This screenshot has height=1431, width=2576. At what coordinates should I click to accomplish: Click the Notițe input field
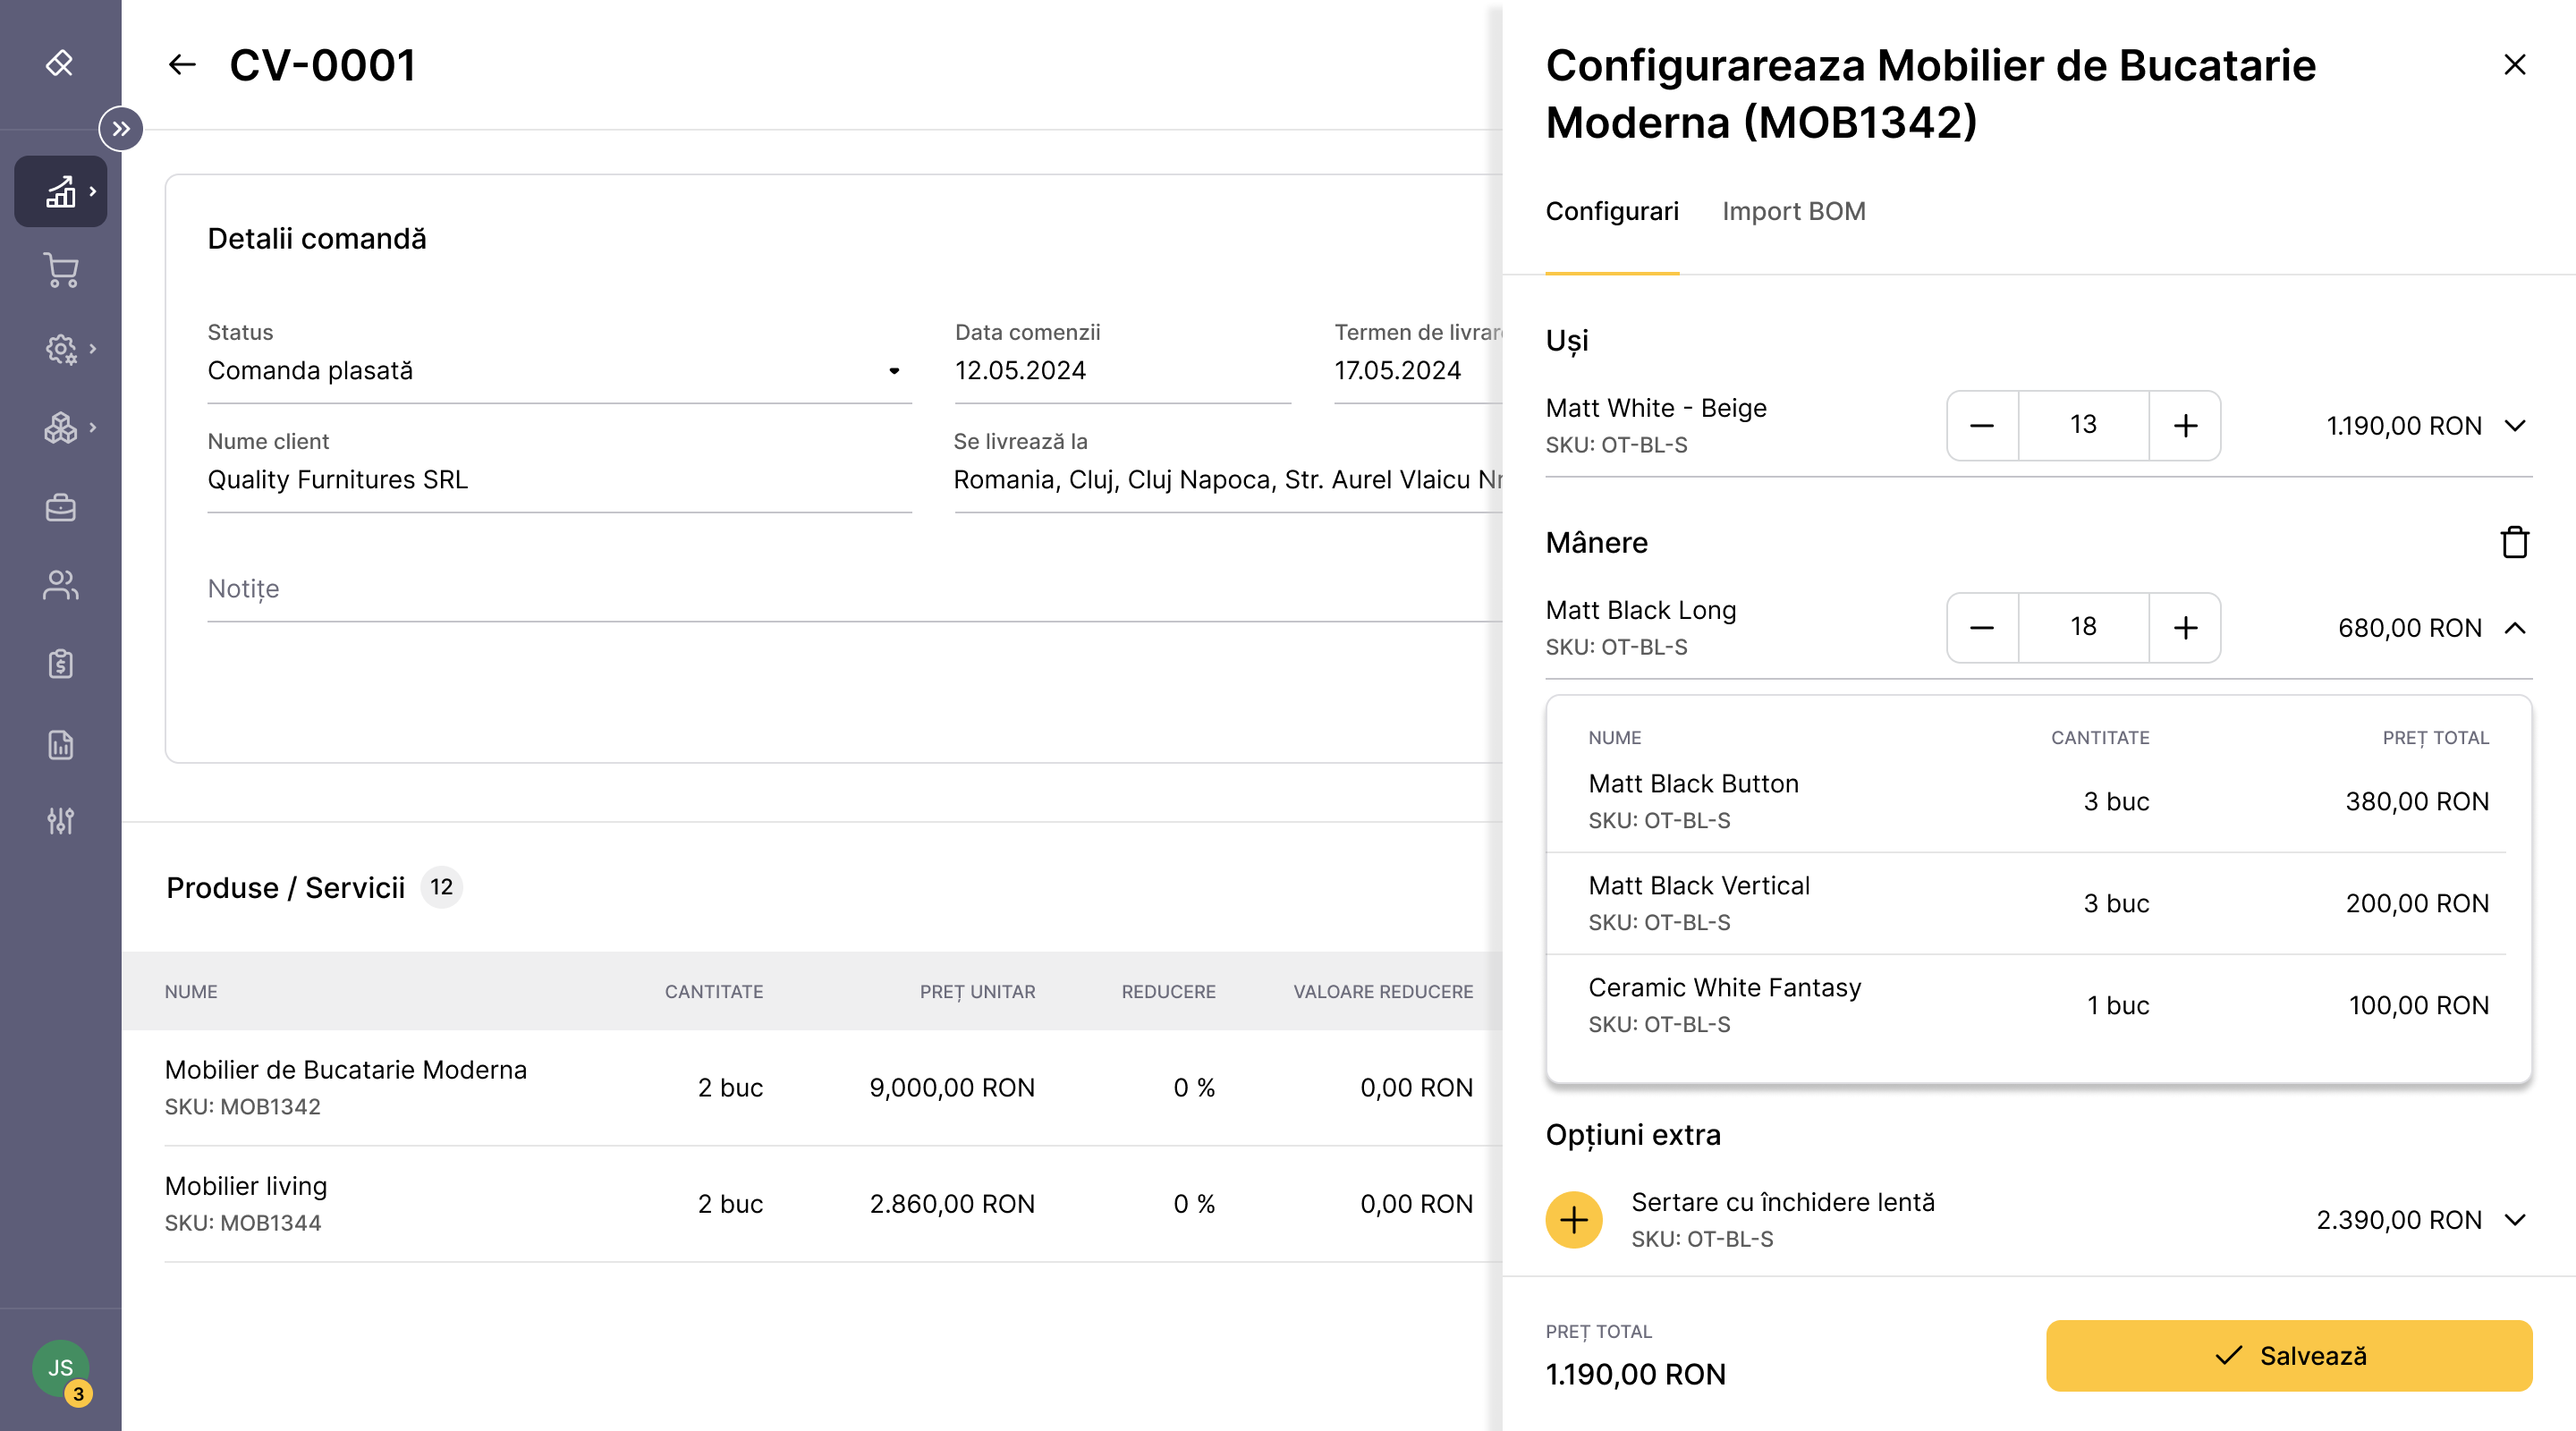click(854, 589)
